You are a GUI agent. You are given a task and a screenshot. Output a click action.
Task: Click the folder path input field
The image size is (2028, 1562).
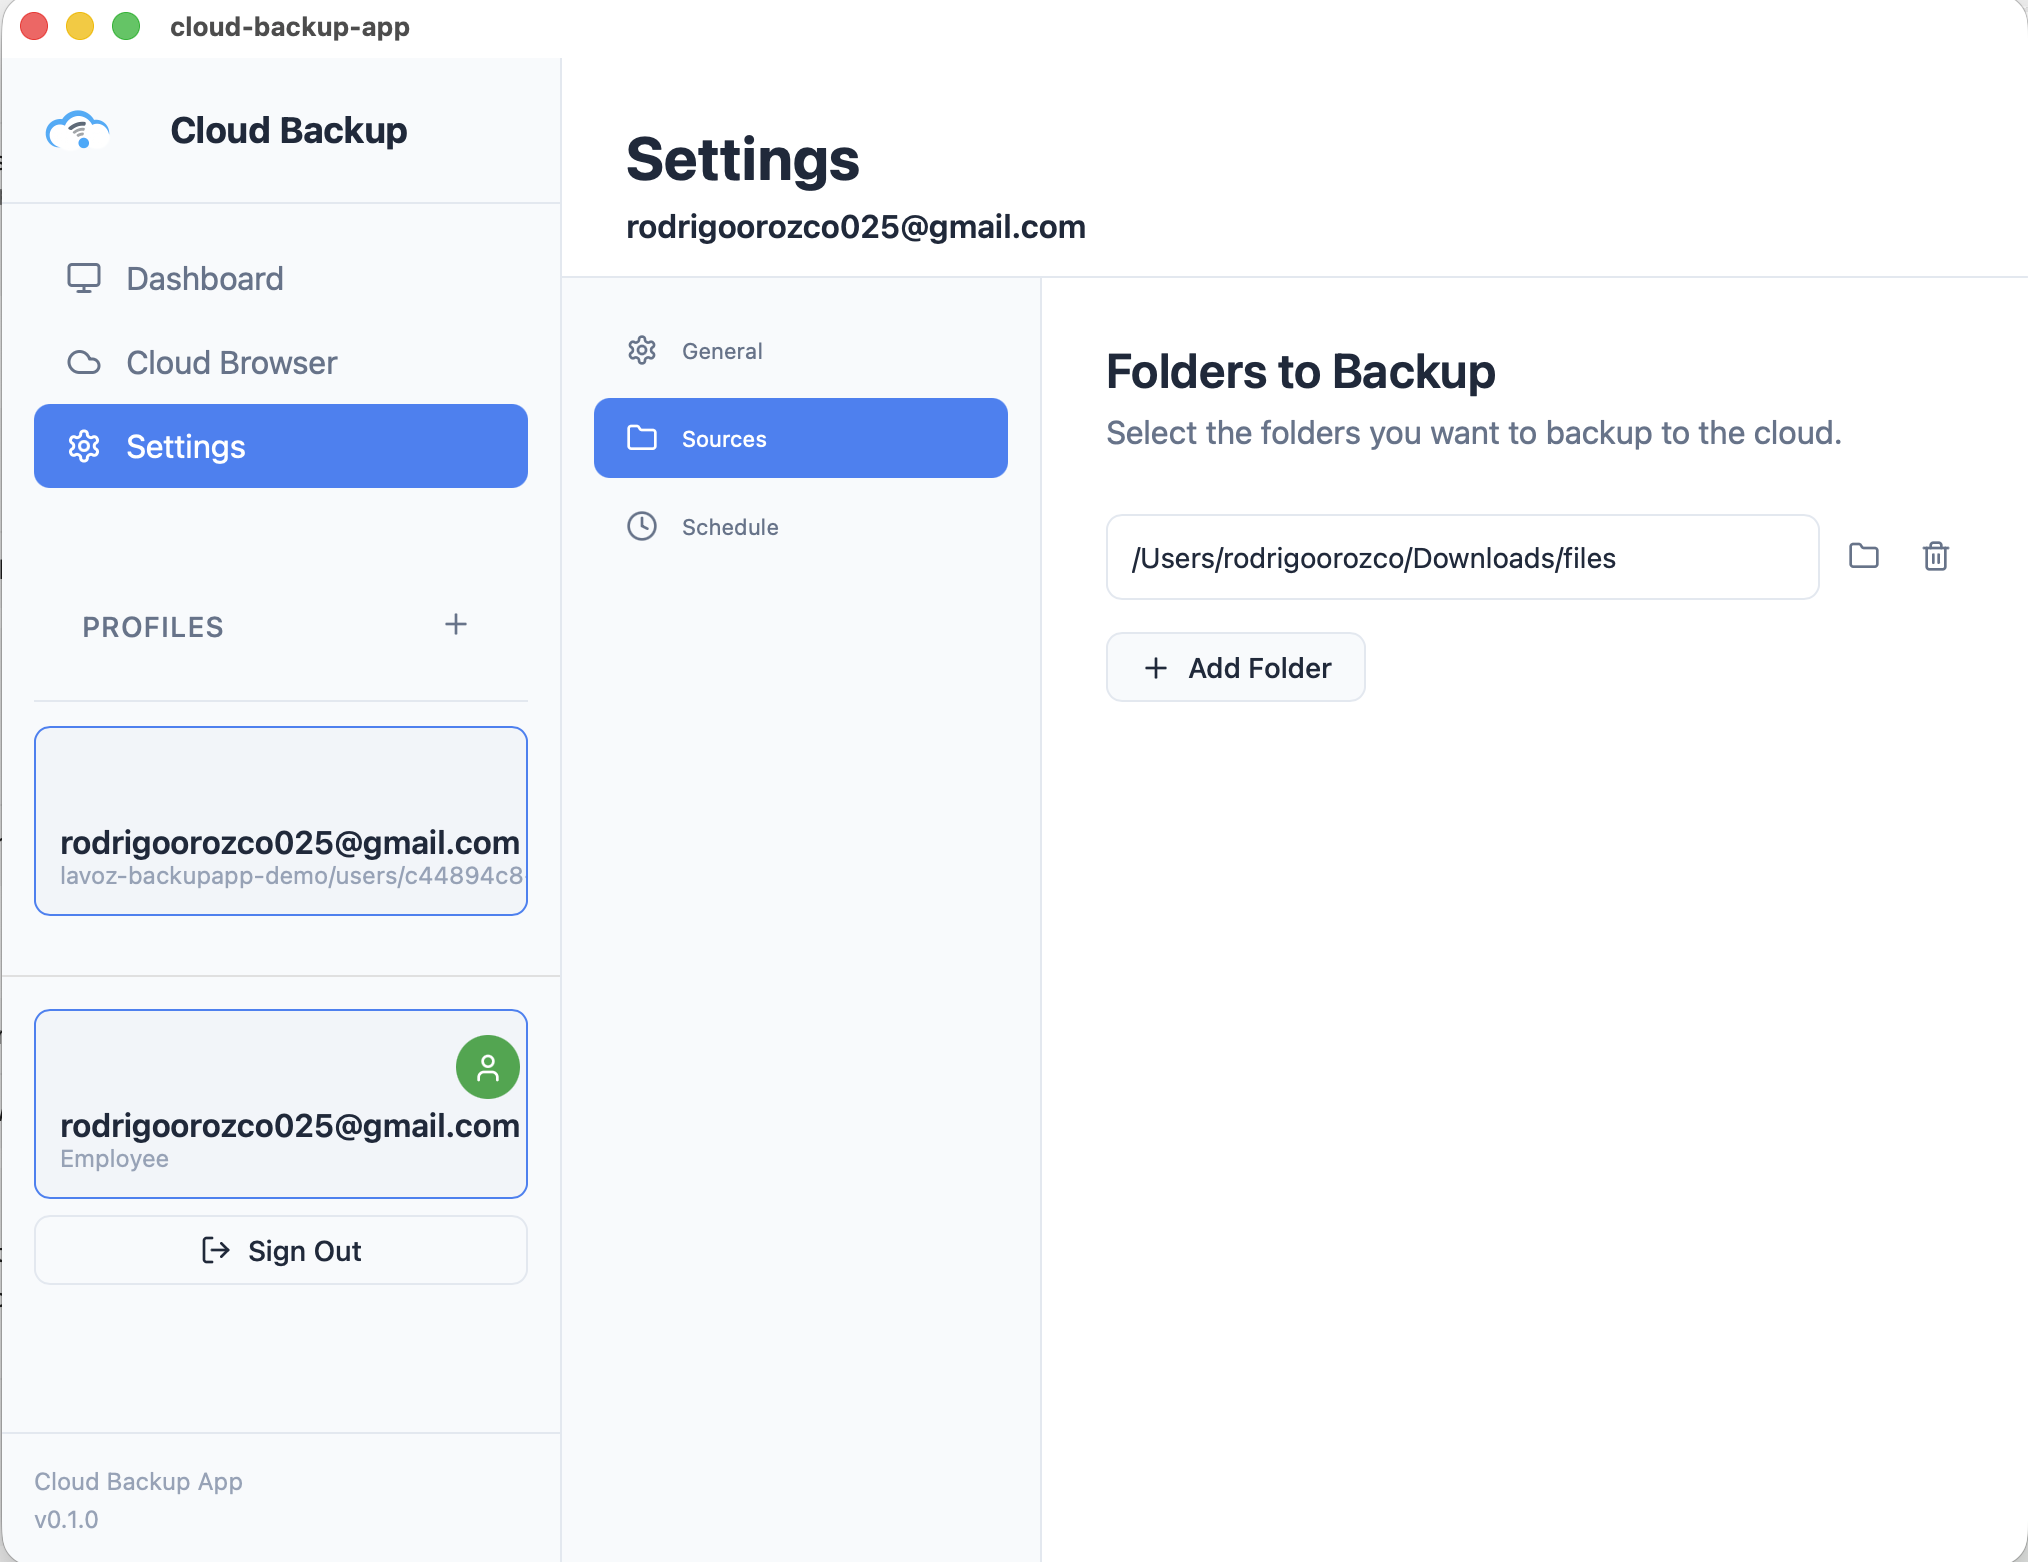click(1462, 557)
